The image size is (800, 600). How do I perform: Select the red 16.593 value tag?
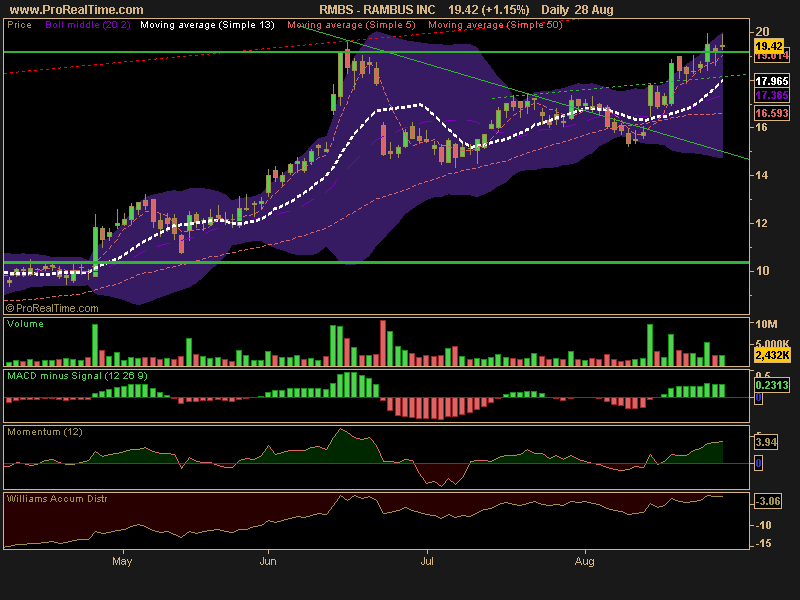[x=772, y=113]
